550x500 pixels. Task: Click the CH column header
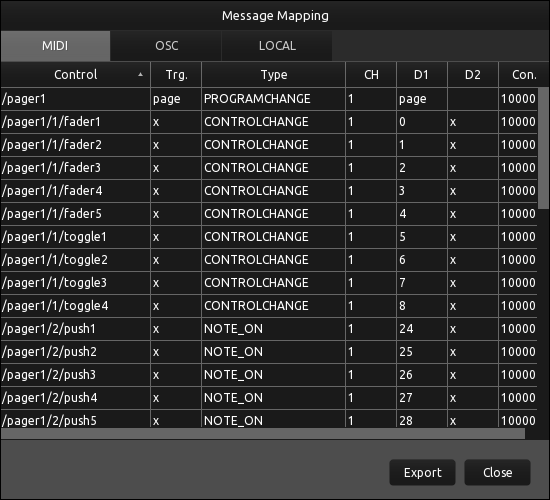tap(371, 75)
